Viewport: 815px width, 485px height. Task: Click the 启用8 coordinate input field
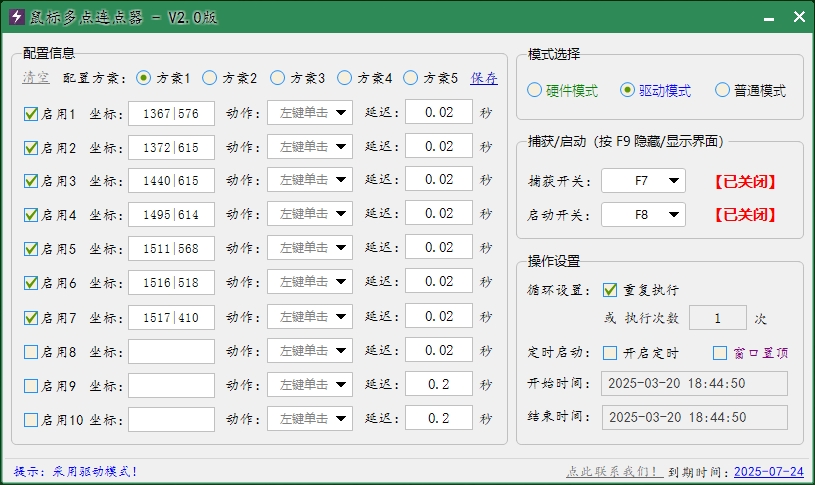tap(171, 352)
